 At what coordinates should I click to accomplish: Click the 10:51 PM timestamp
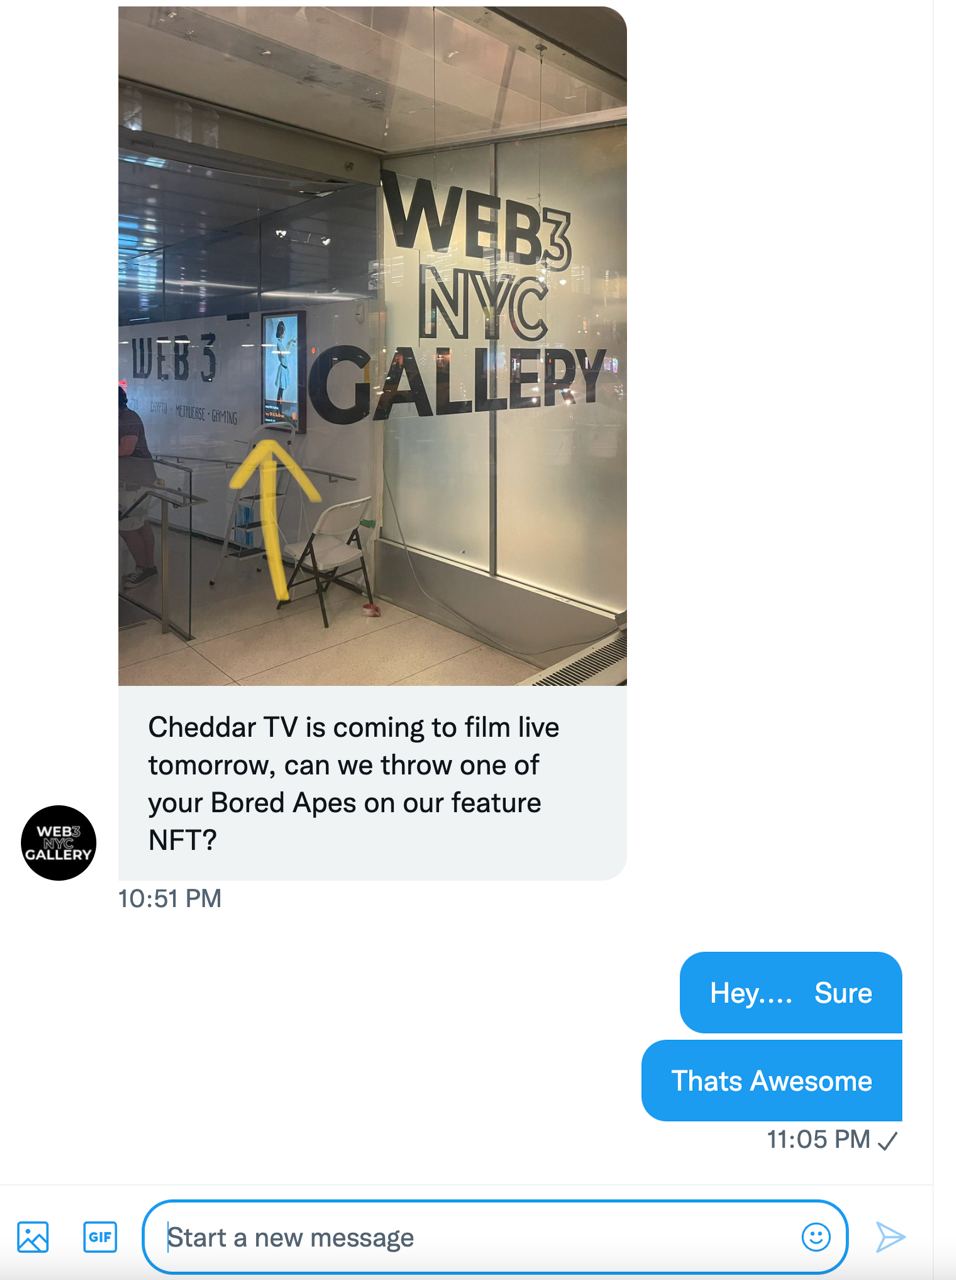tap(170, 898)
